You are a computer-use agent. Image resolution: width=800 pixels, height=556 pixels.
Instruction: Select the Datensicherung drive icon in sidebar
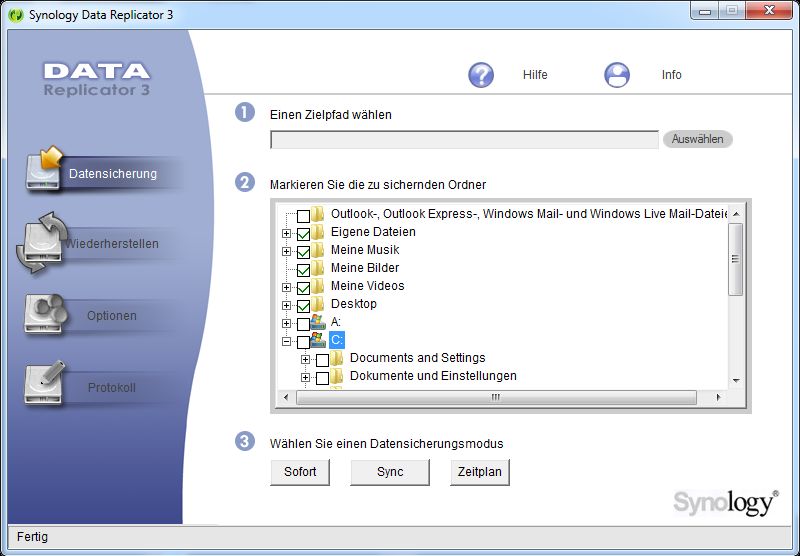tap(45, 170)
